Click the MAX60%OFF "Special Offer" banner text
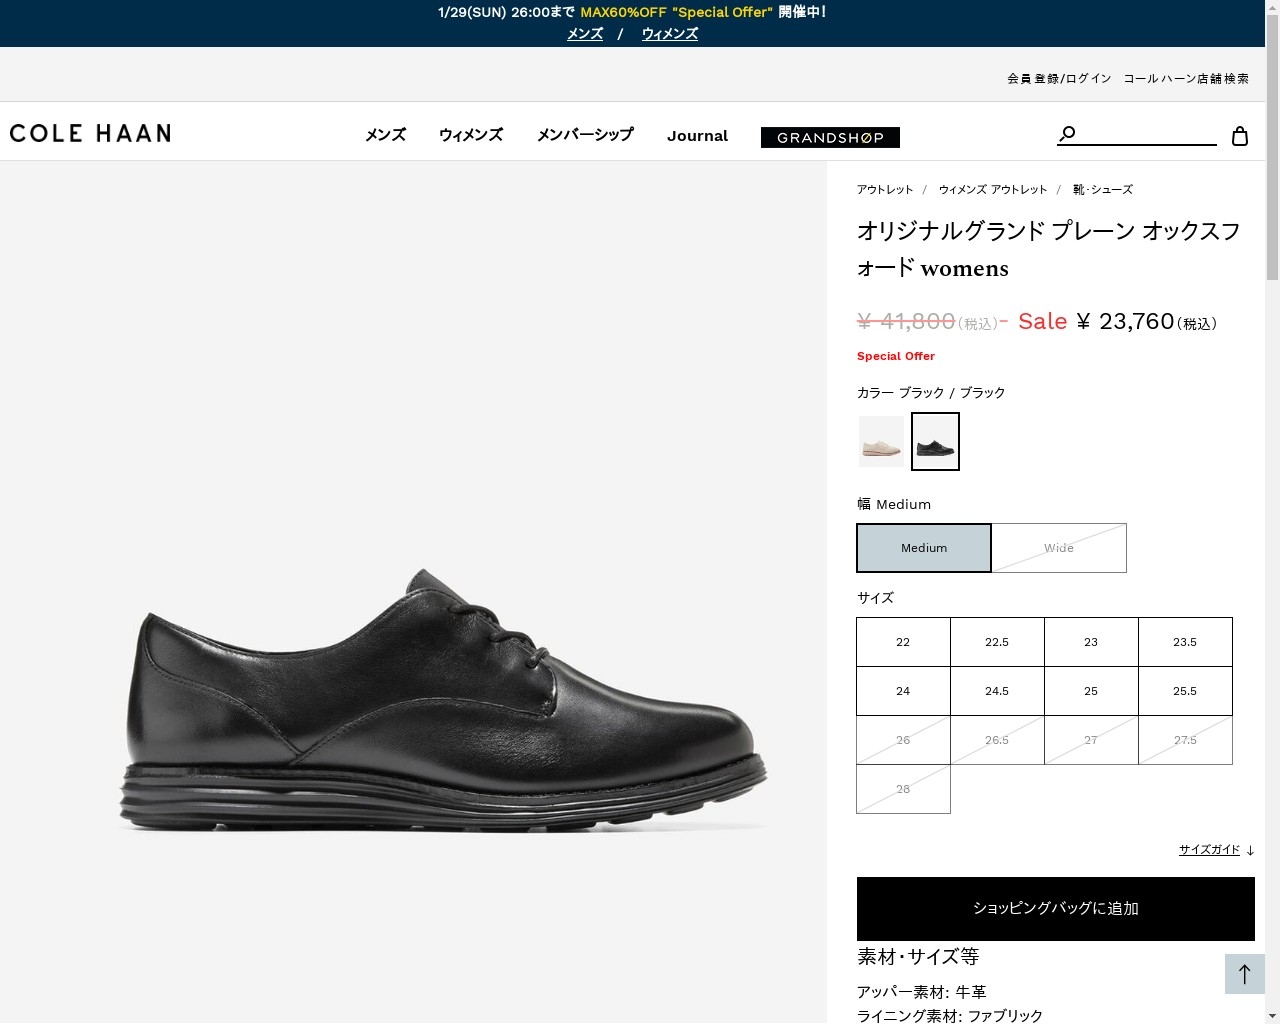Image resolution: width=1280 pixels, height=1024 pixels. click(677, 12)
